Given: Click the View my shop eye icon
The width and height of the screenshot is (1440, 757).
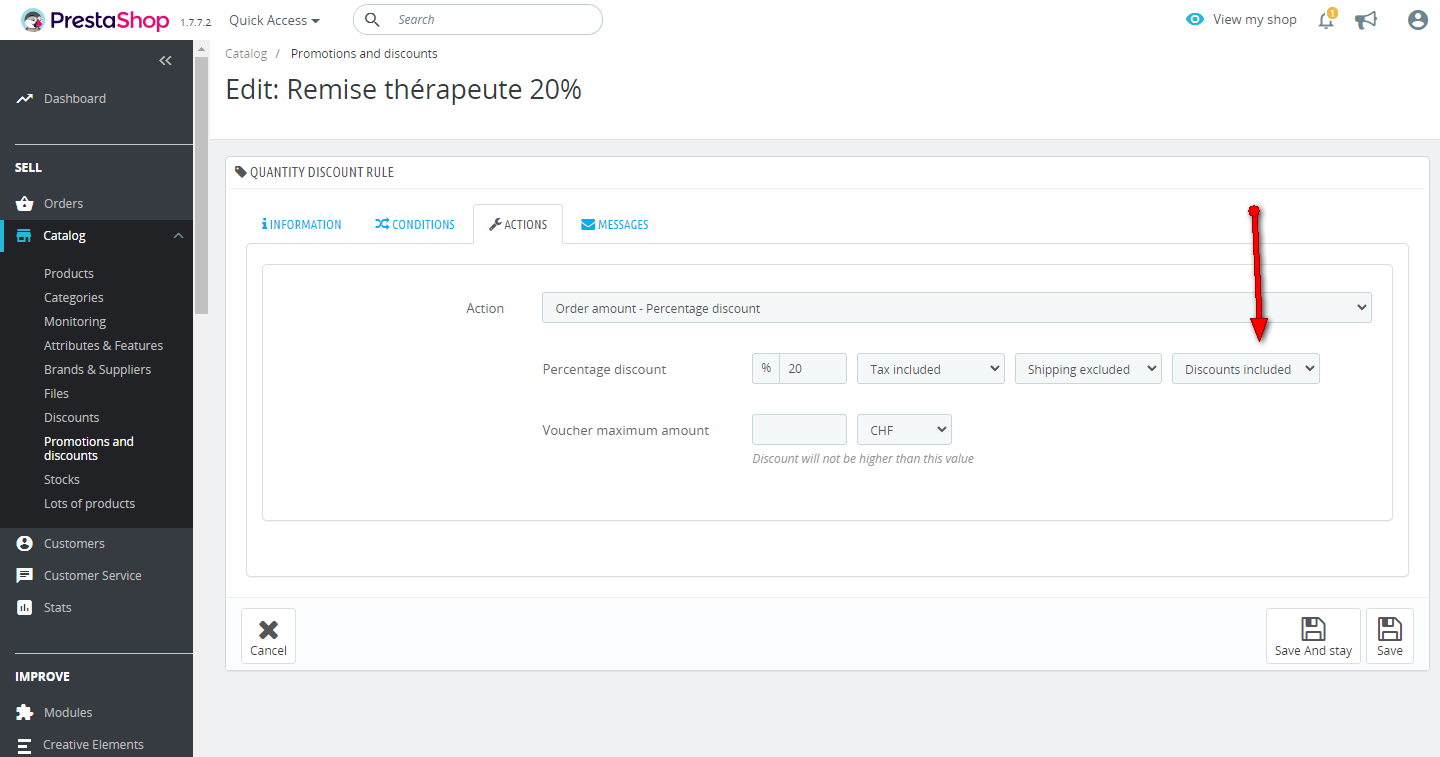Looking at the screenshot, I should click(x=1195, y=19).
